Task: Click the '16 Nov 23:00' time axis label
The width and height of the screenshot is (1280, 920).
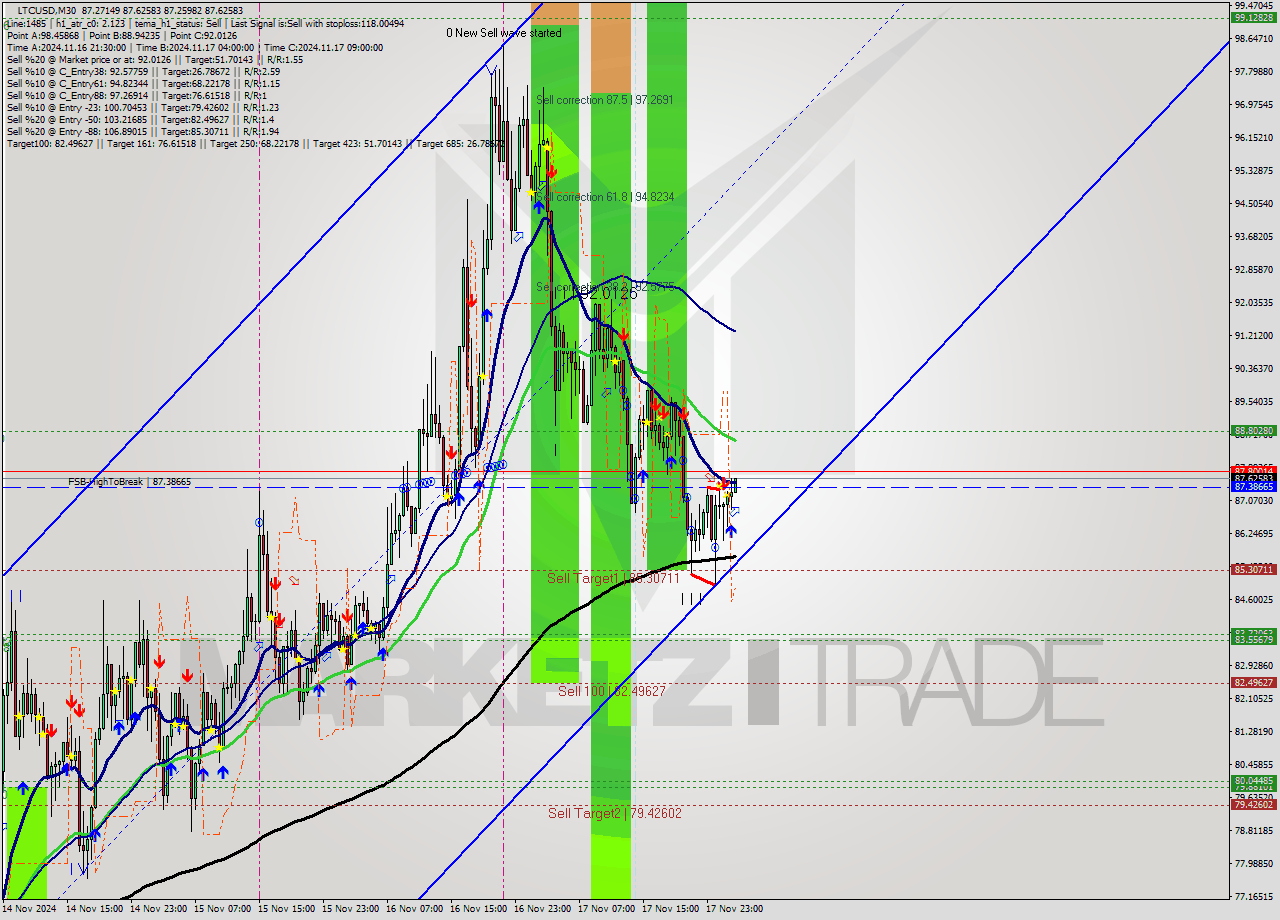Action: coord(542,909)
